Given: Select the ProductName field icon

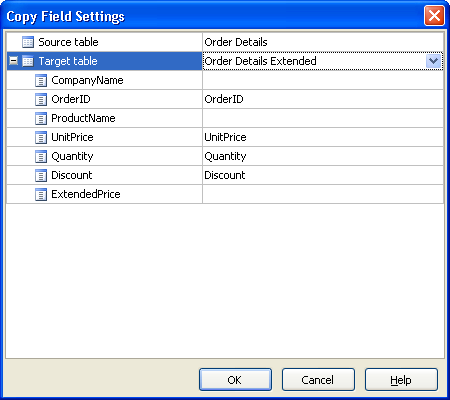Looking at the screenshot, I should point(41,118).
